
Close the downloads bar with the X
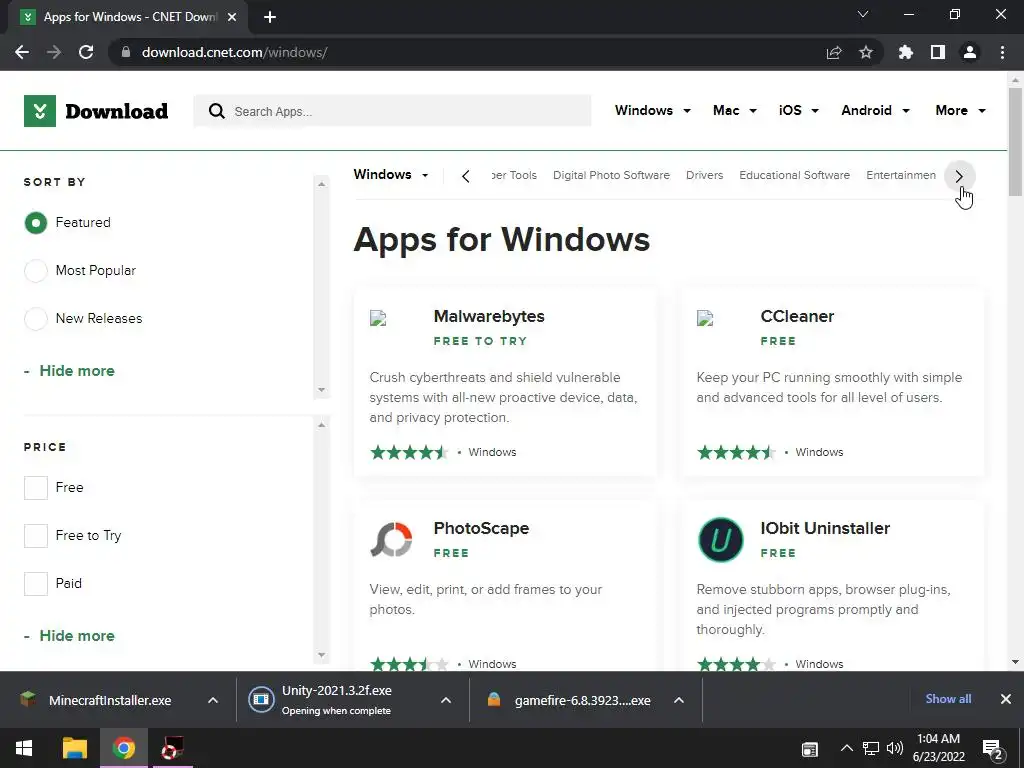point(1006,699)
